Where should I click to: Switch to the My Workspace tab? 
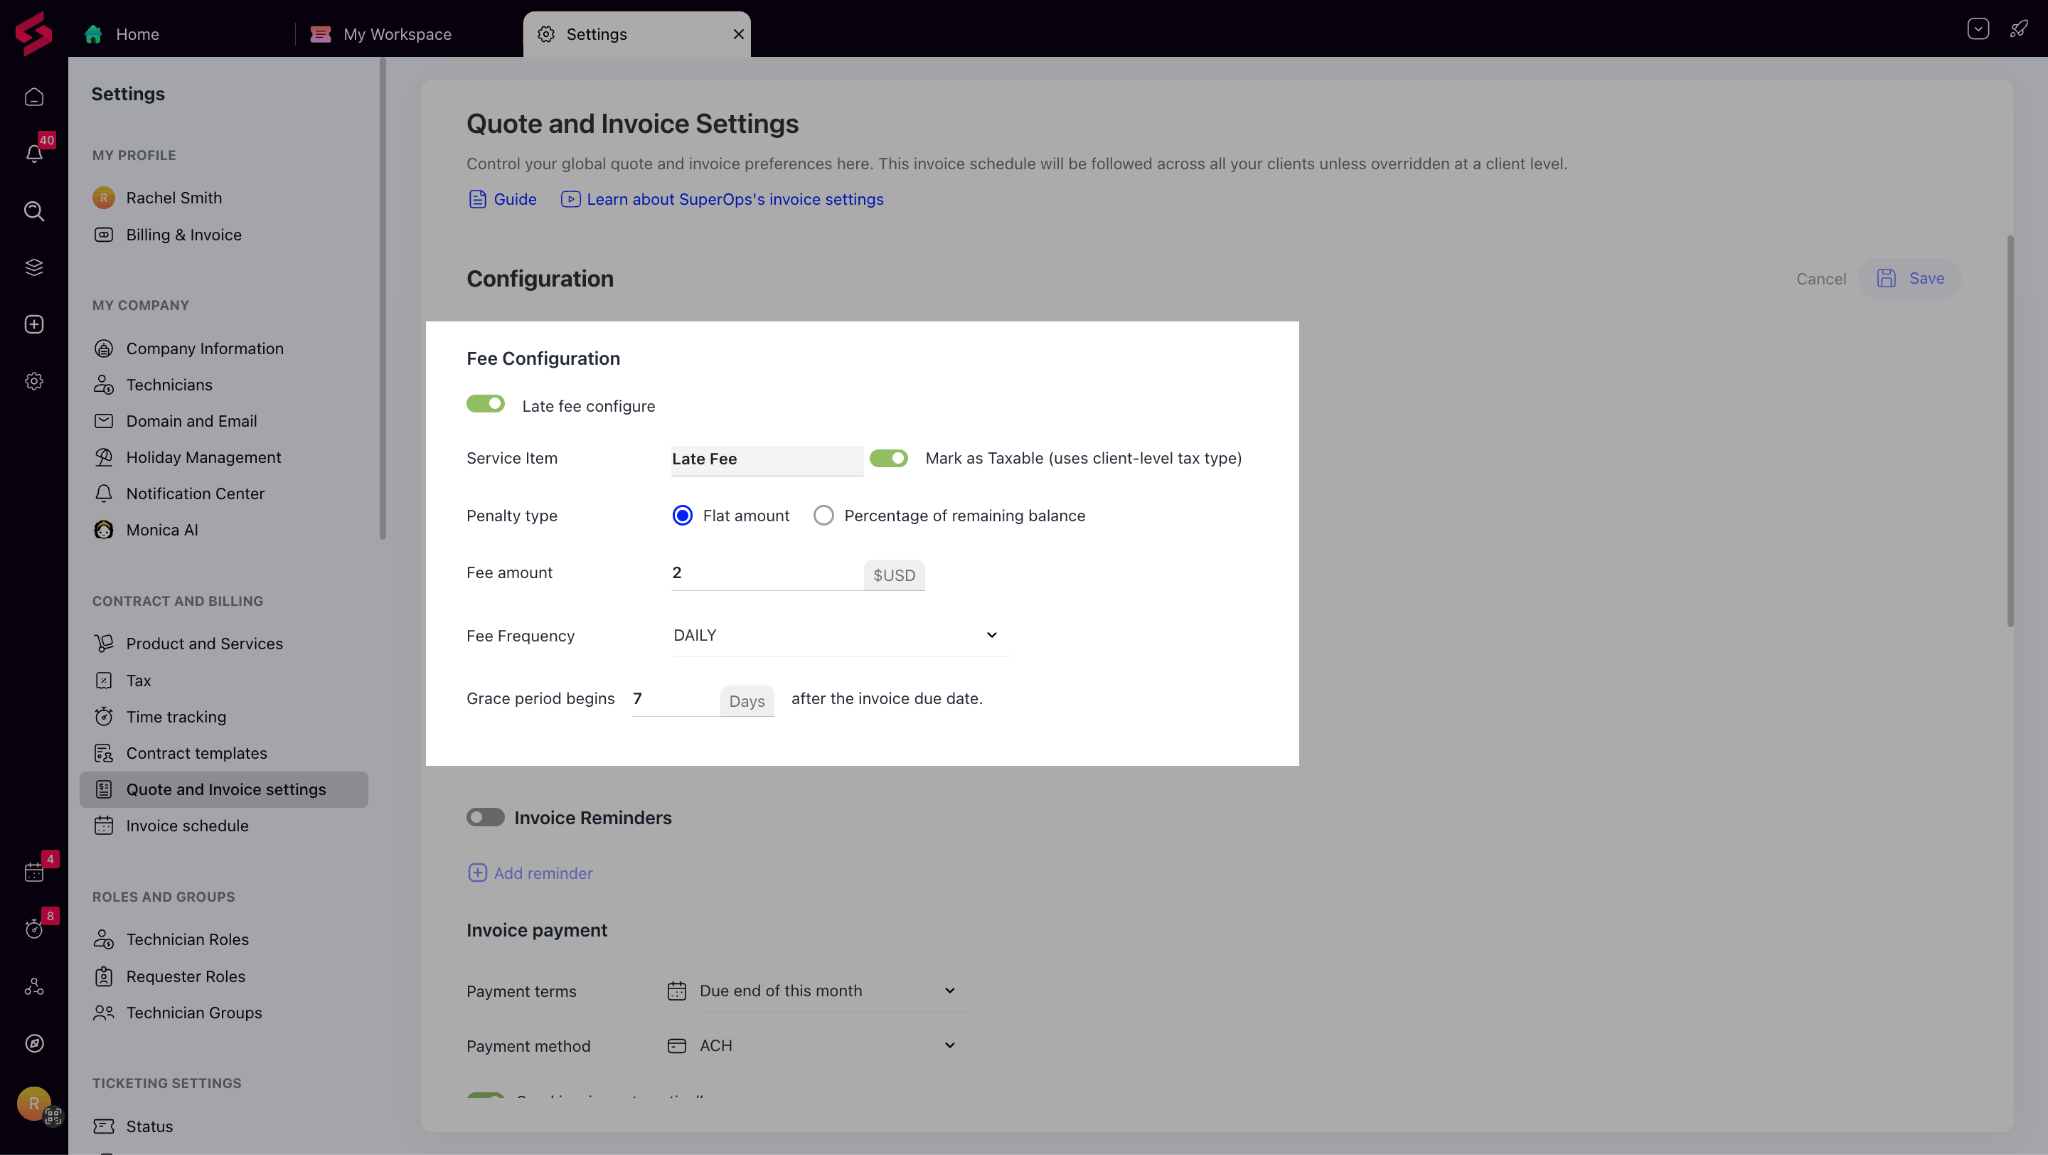pyautogui.click(x=396, y=34)
